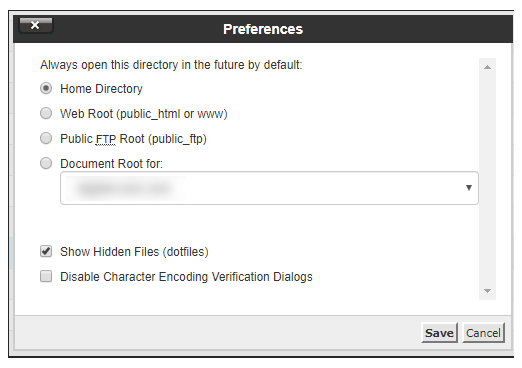The height and width of the screenshot is (368, 522).
Task: Click the Web Root (public_html or www) label
Action: pos(144,114)
